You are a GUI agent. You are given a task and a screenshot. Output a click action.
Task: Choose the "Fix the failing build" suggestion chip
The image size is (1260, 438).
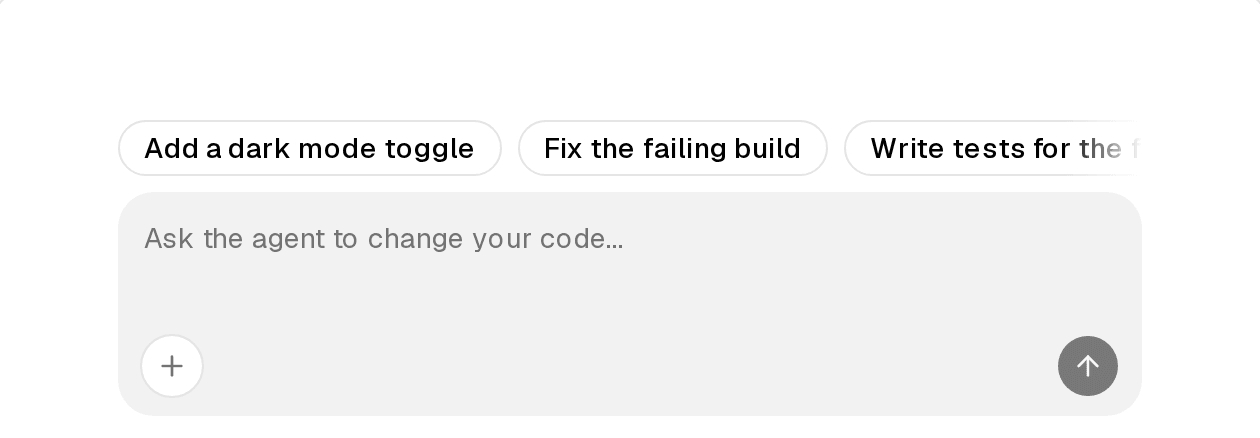(x=673, y=148)
